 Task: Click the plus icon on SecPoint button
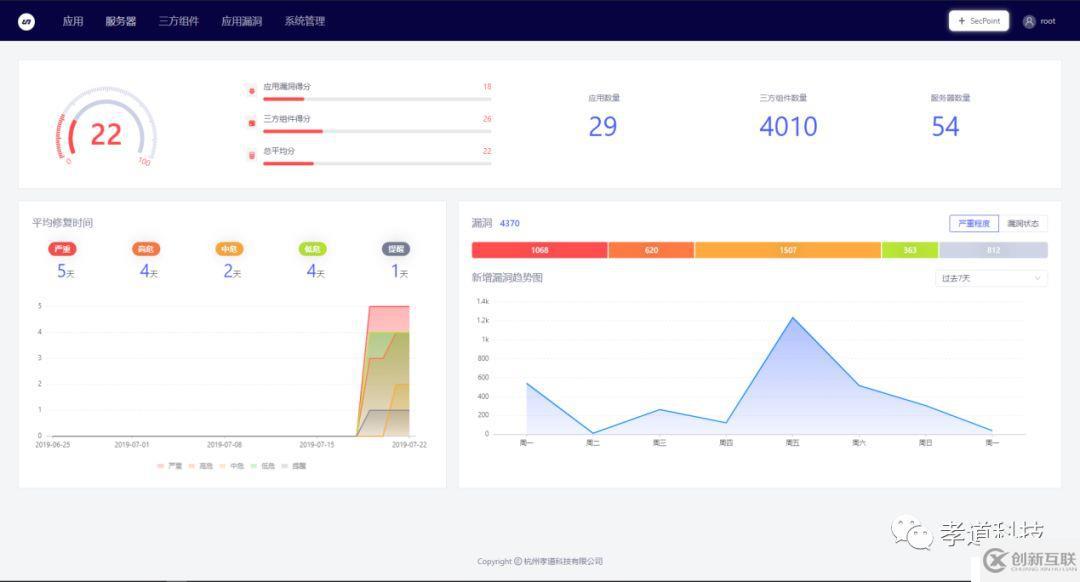pyautogui.click(x=962, y=21)
